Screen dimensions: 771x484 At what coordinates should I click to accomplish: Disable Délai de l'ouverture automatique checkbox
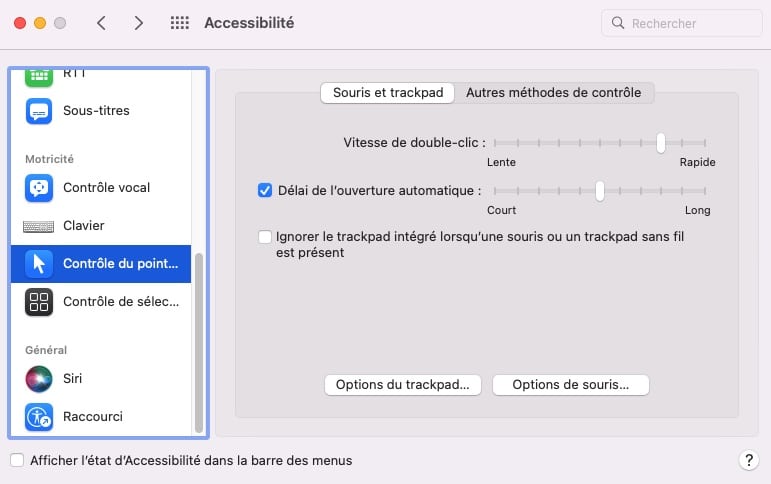[265, 190]
